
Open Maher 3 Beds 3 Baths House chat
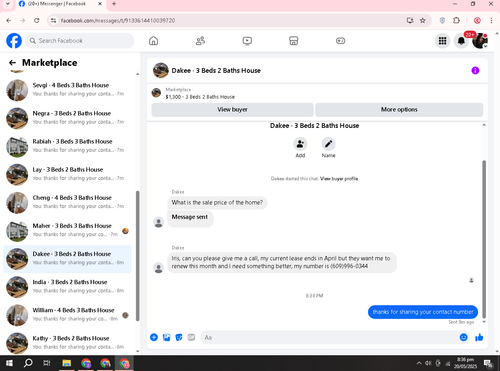click(x=67, y=231)
